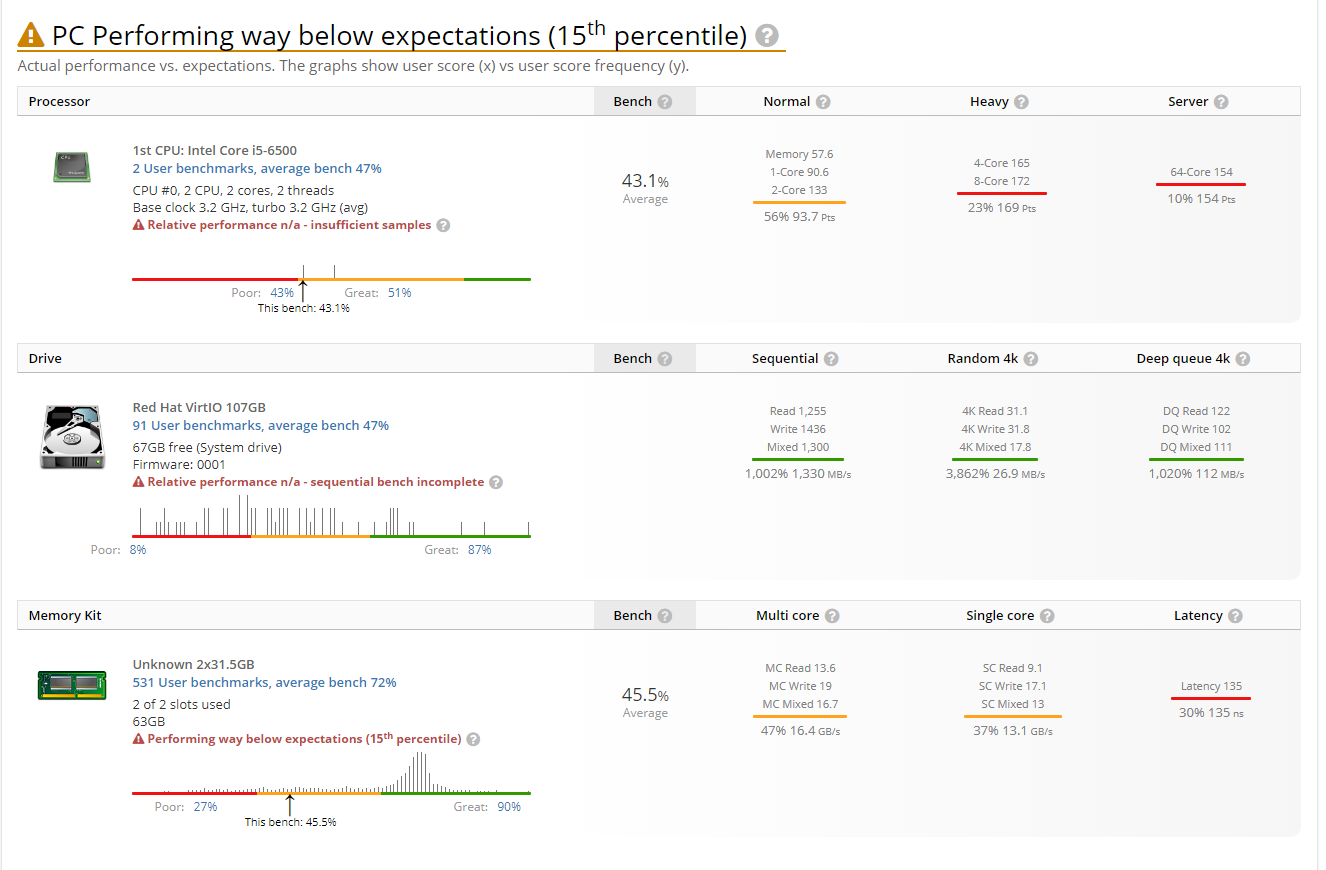Click the help icon beside Latency header
Image resolution: width=1326 pixels, height=870 pixels.
point(1235,616)
